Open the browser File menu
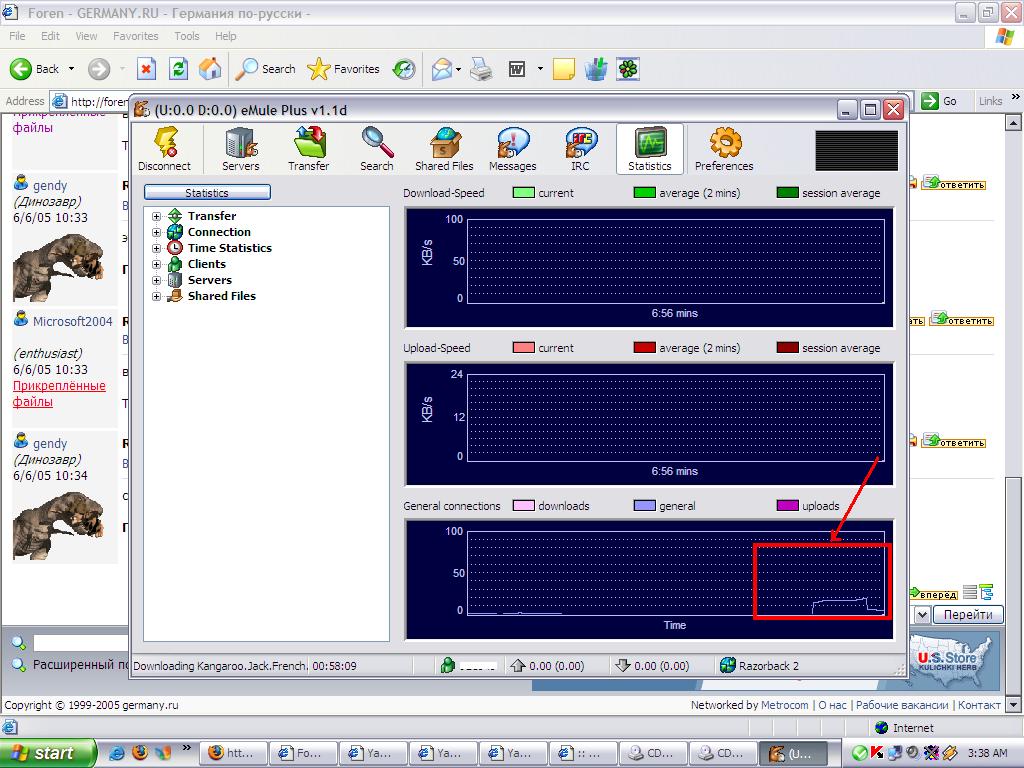 pyautogui.click(x=17, y=36)
